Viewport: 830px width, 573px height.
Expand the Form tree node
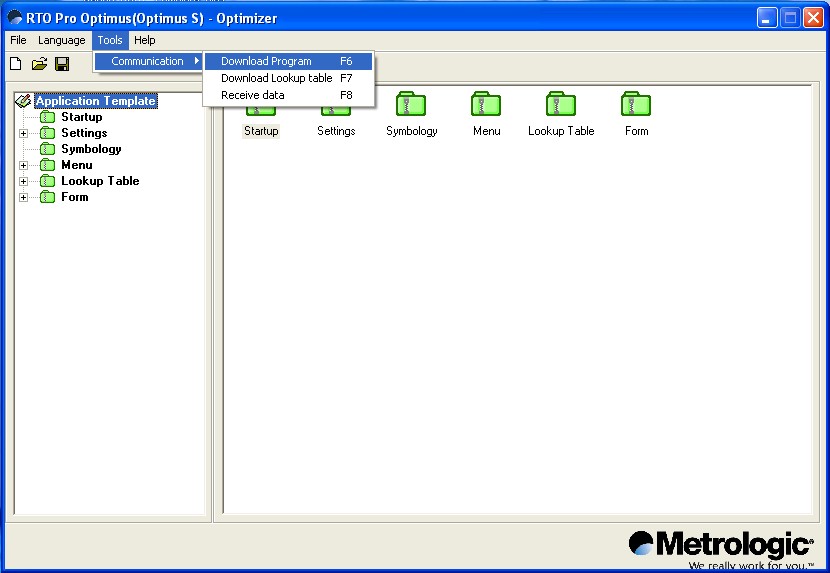coord(24,197)
